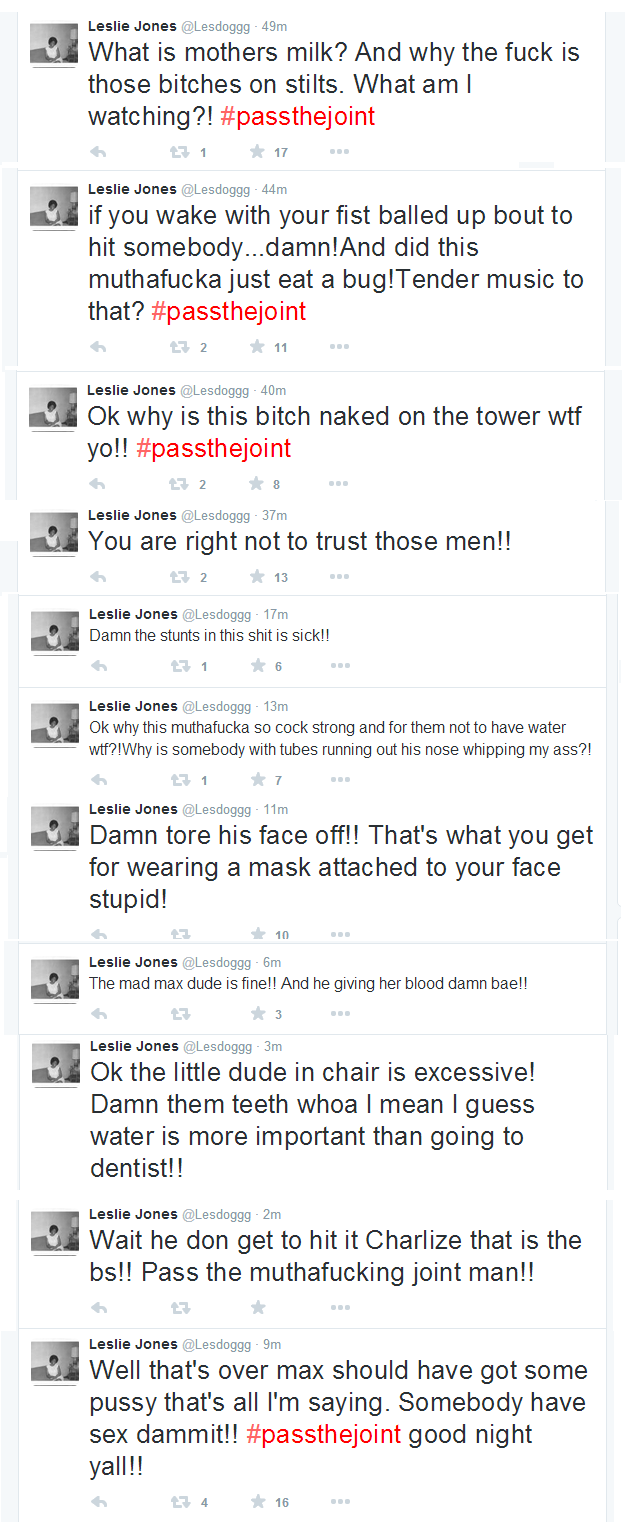Open Leslie Jones name on the 49m tweet
Screen dimensions: 628x1522
[132, 25]
